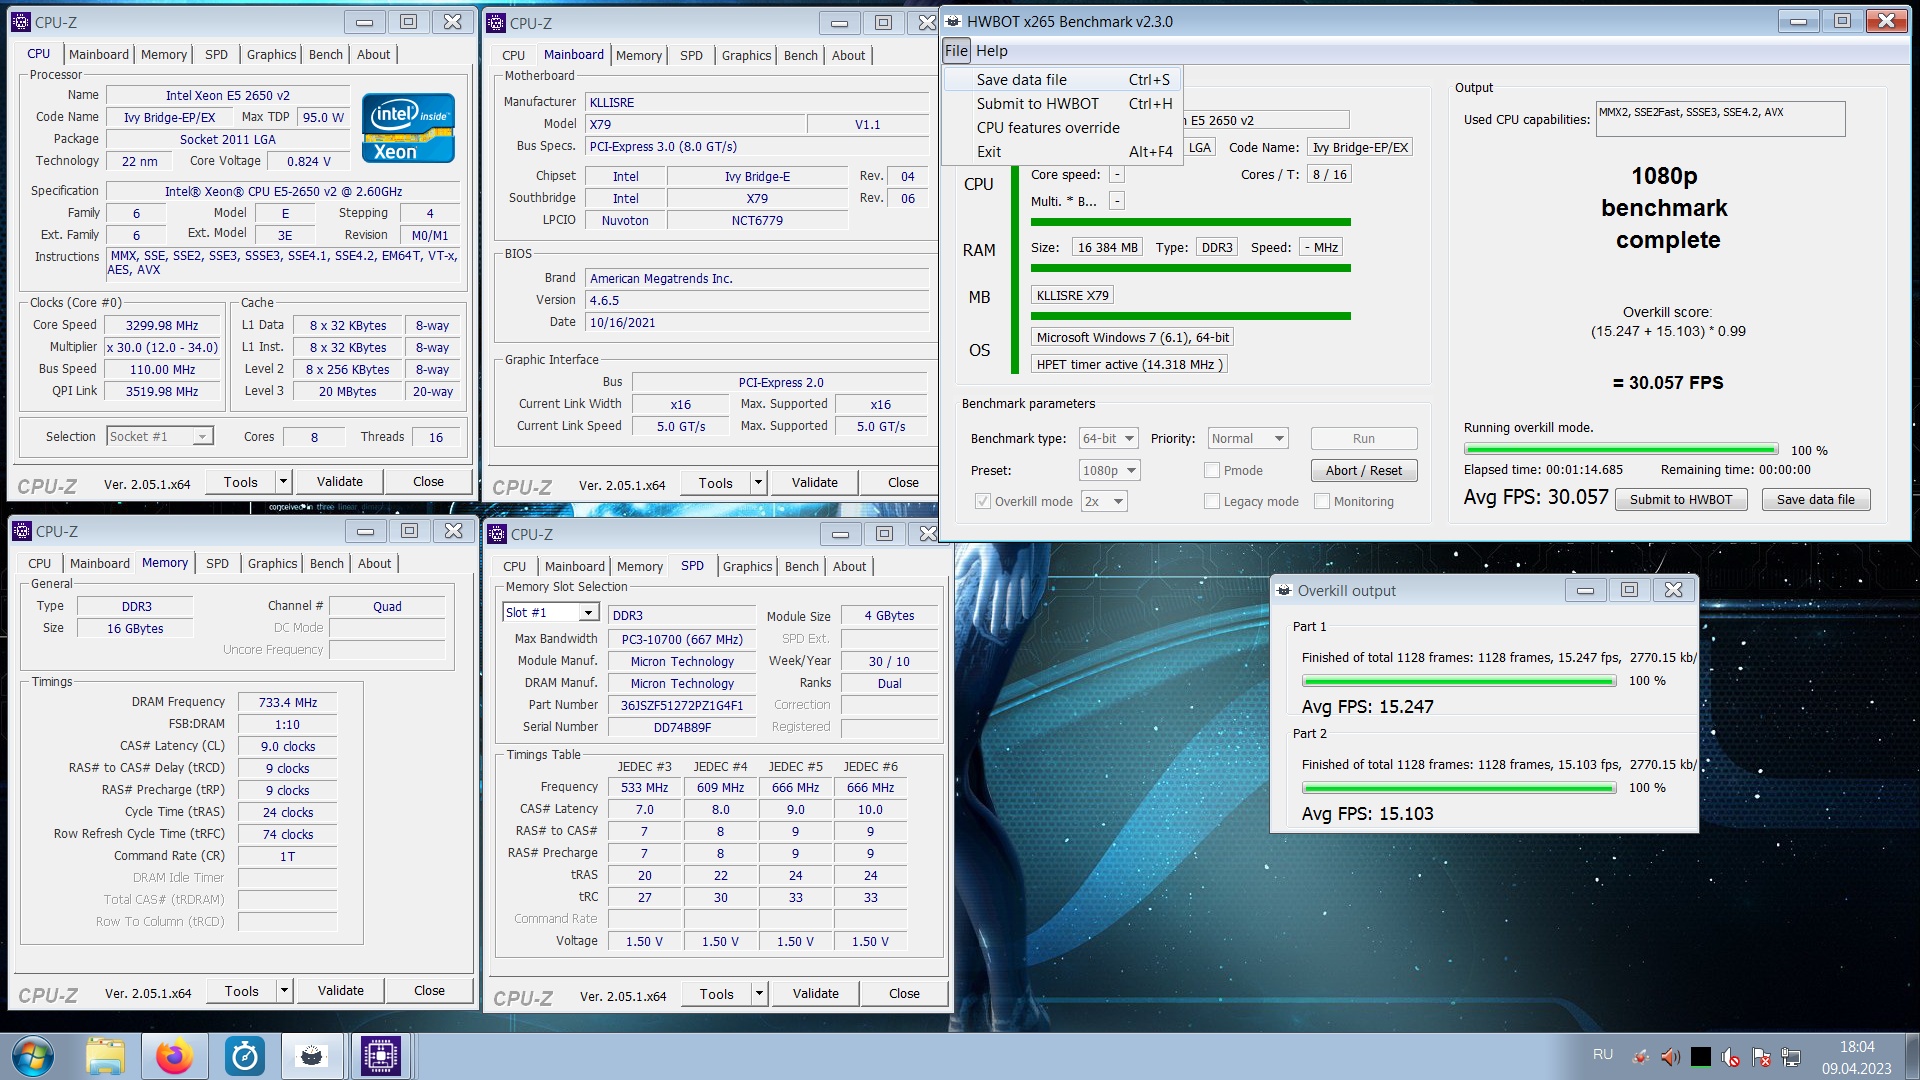Screen dimensions: 1920x1080
Task: Open About tab in CPU-Z SPD window
Action: coord(849,567)
